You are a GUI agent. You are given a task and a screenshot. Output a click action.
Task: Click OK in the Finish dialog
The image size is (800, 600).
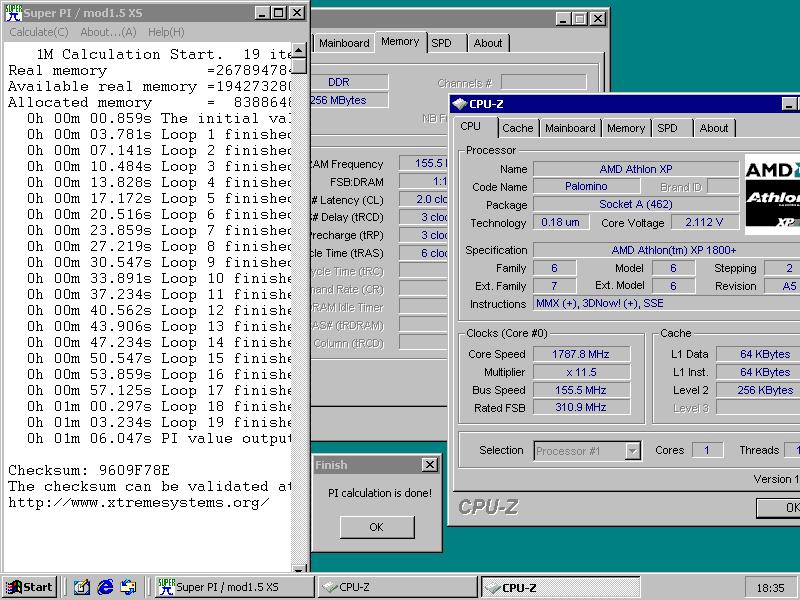(377, 527)
